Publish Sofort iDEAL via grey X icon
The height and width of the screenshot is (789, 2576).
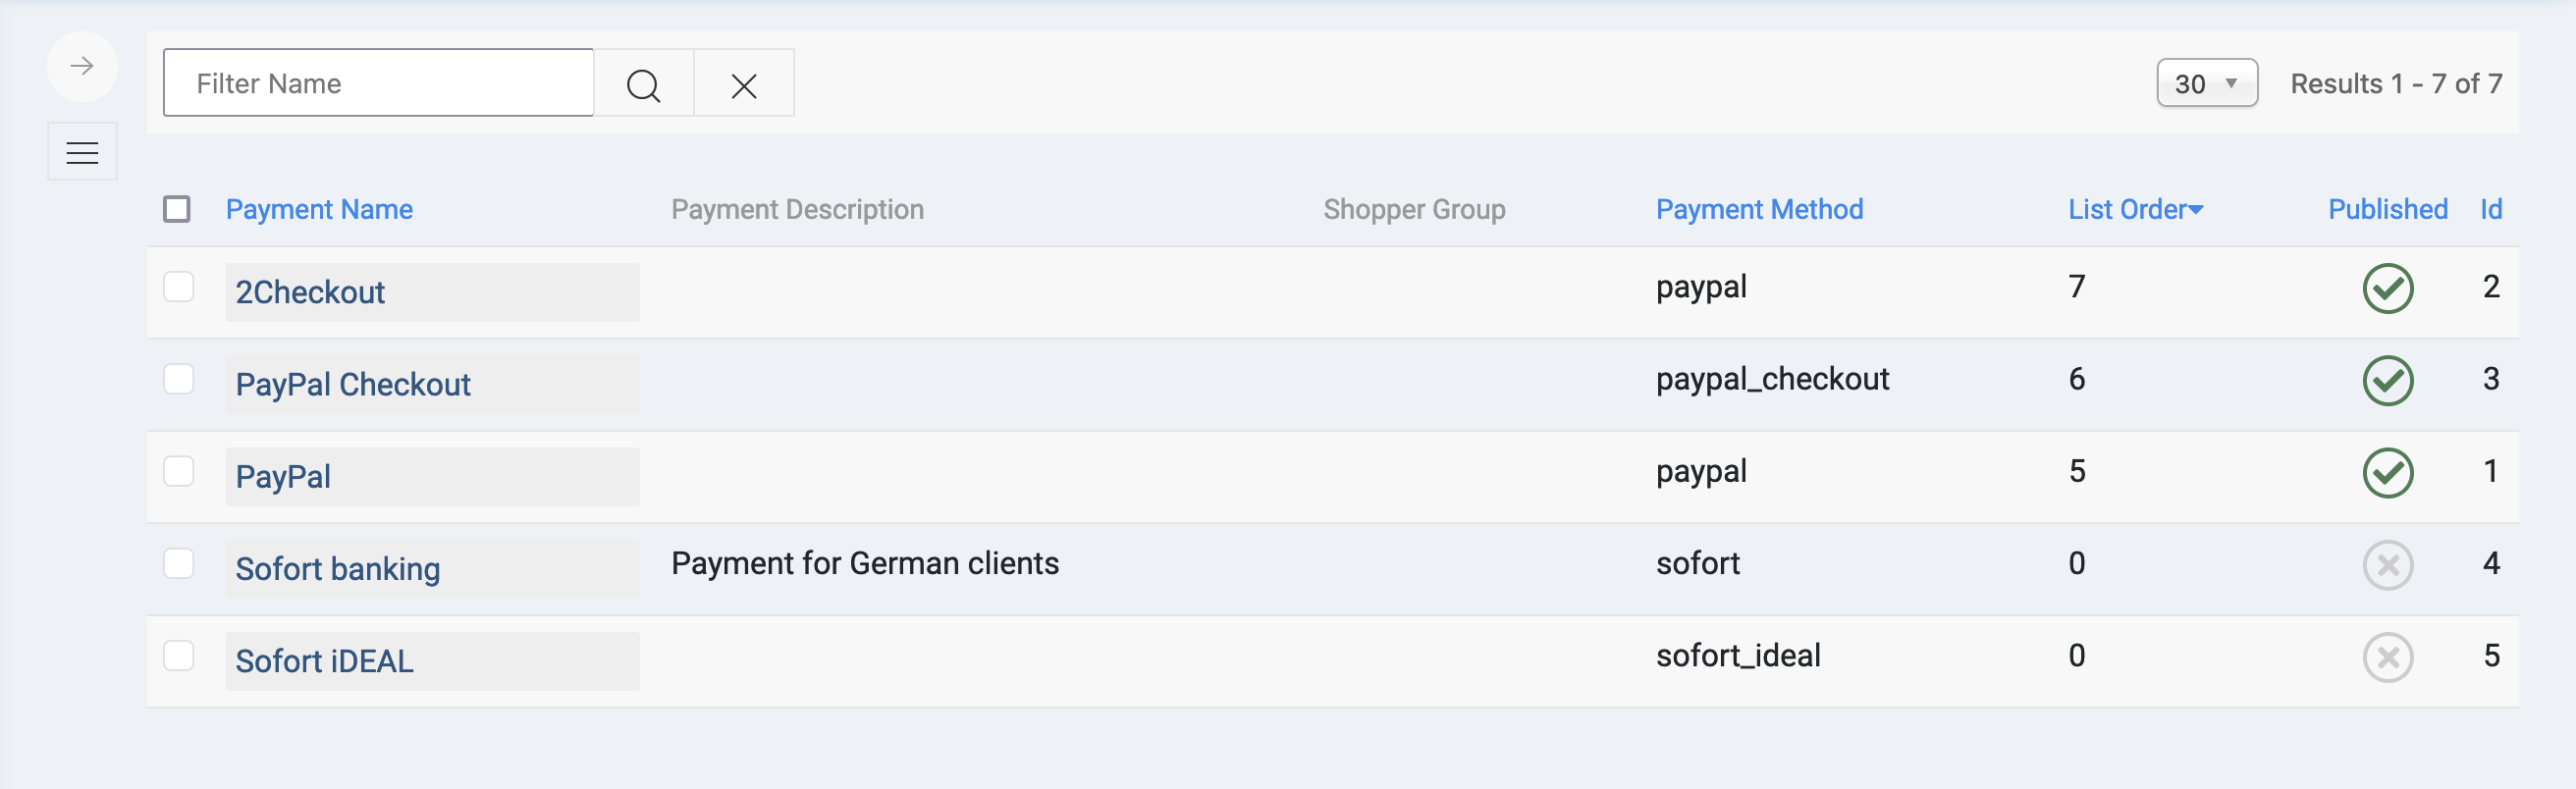tap(2387, 657)
